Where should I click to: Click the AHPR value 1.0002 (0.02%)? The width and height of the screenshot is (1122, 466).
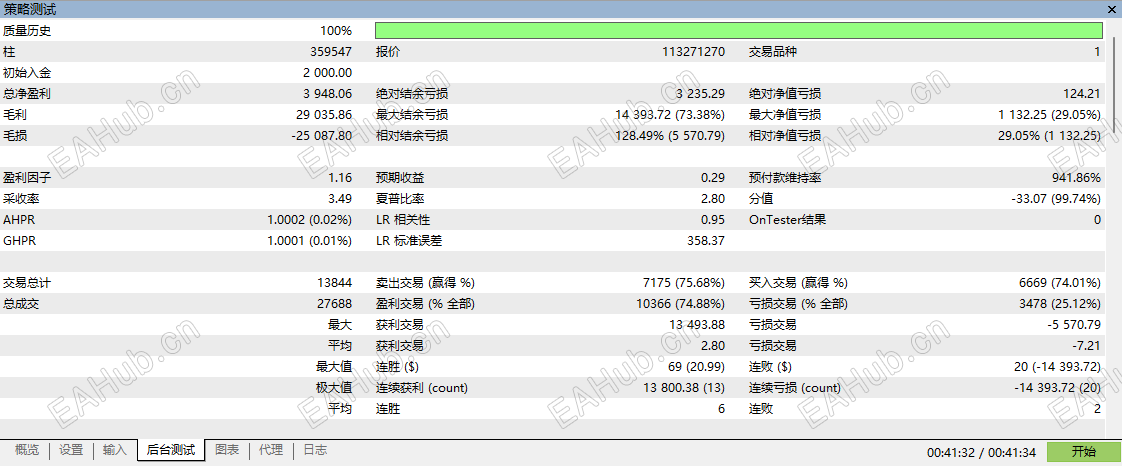point(310,220)
